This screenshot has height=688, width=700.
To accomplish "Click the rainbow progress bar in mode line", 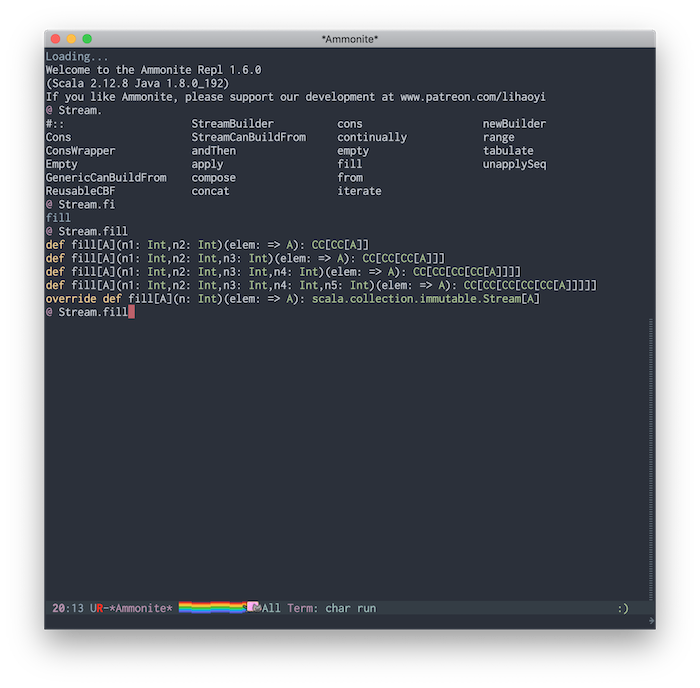I will (x=212, y=607).
